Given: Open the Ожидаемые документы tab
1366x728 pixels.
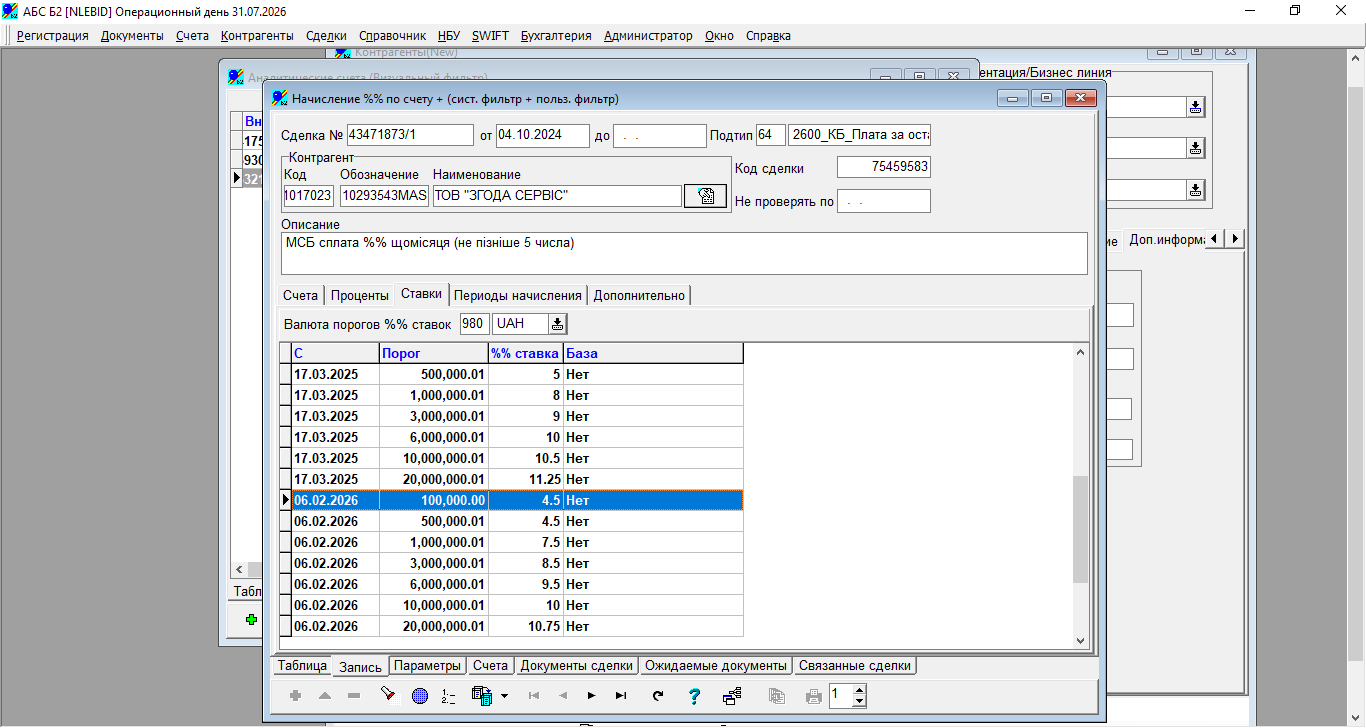Looking at the screenshot, I should (x=716, y=666).
